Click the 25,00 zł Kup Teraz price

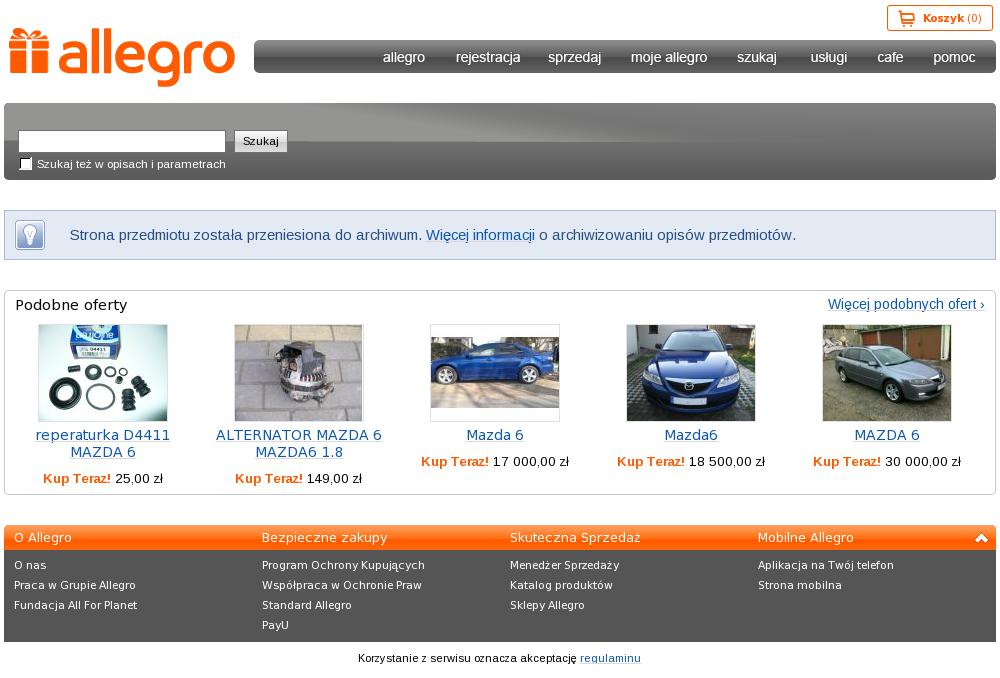[103, 478]
